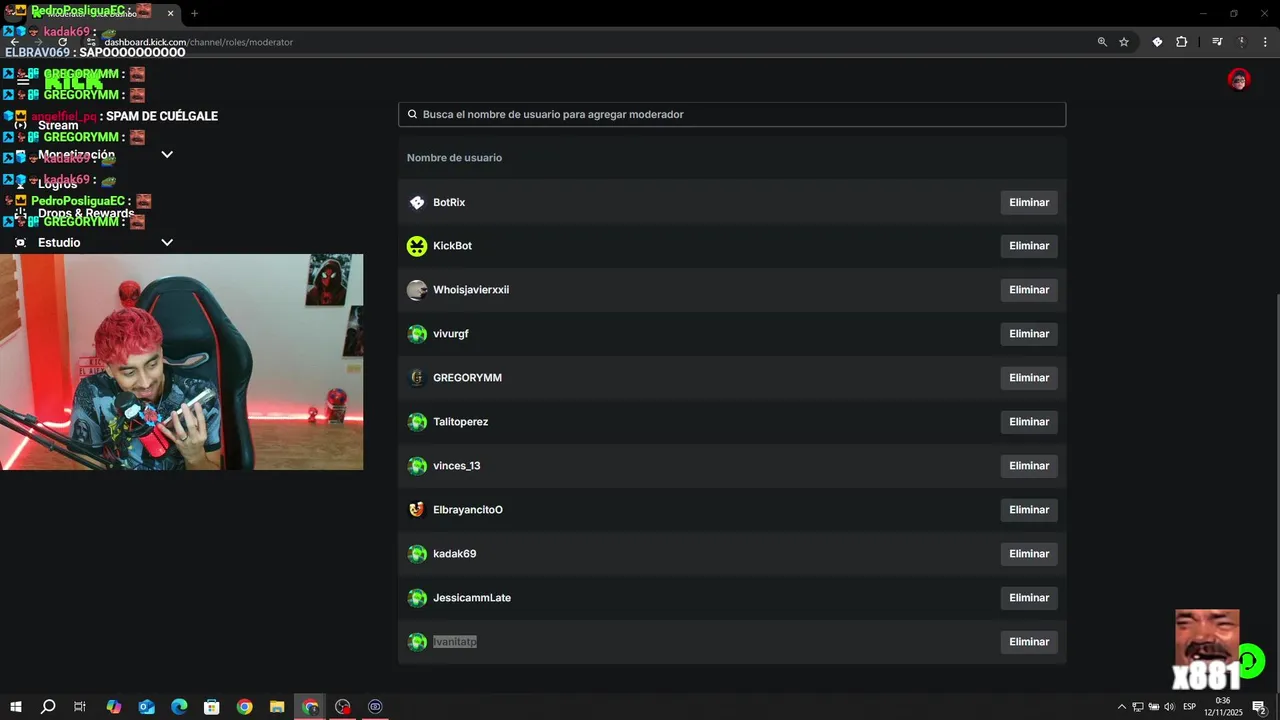Click the JessicammLate avatar icon
1280x720 pixels.
coord(417,598)
